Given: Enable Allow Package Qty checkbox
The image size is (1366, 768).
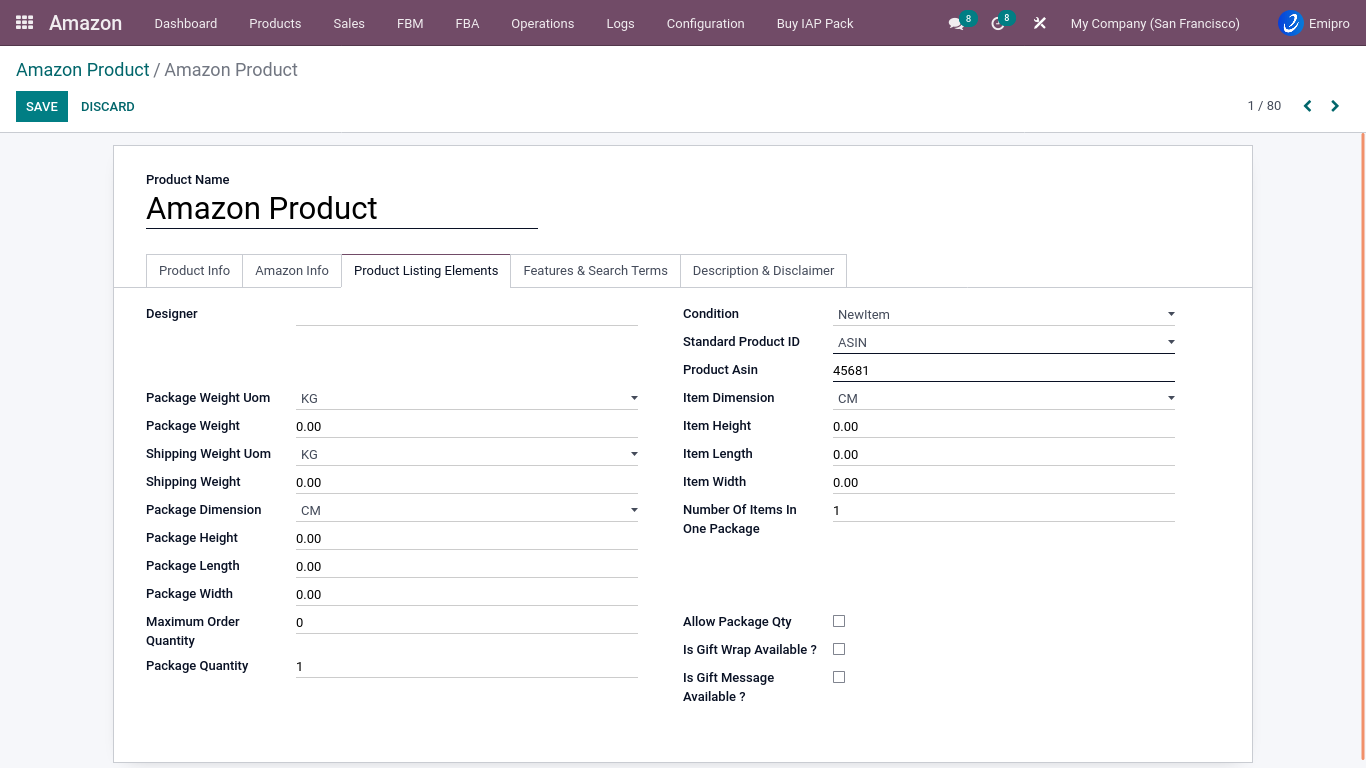Looking at the screenshot, I should point(839,621).
